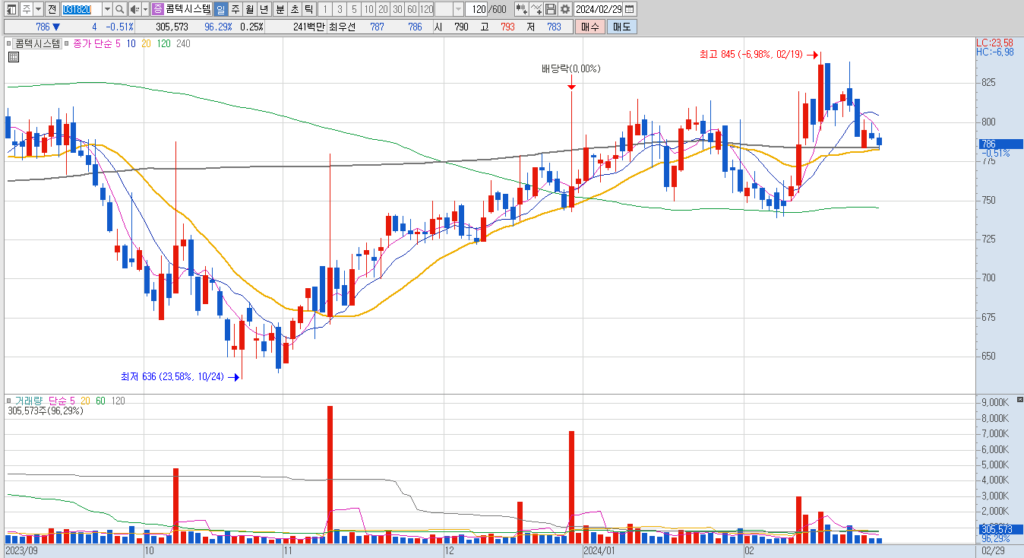
Task: Click the stock code input field
Action: pos(82,9)
